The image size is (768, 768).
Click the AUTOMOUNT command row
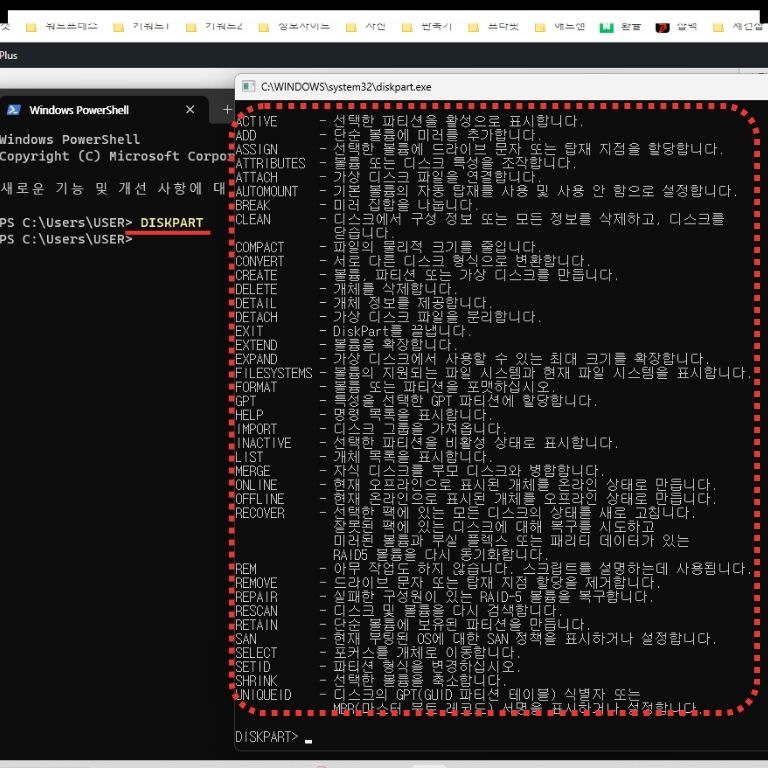coord(486,191)
